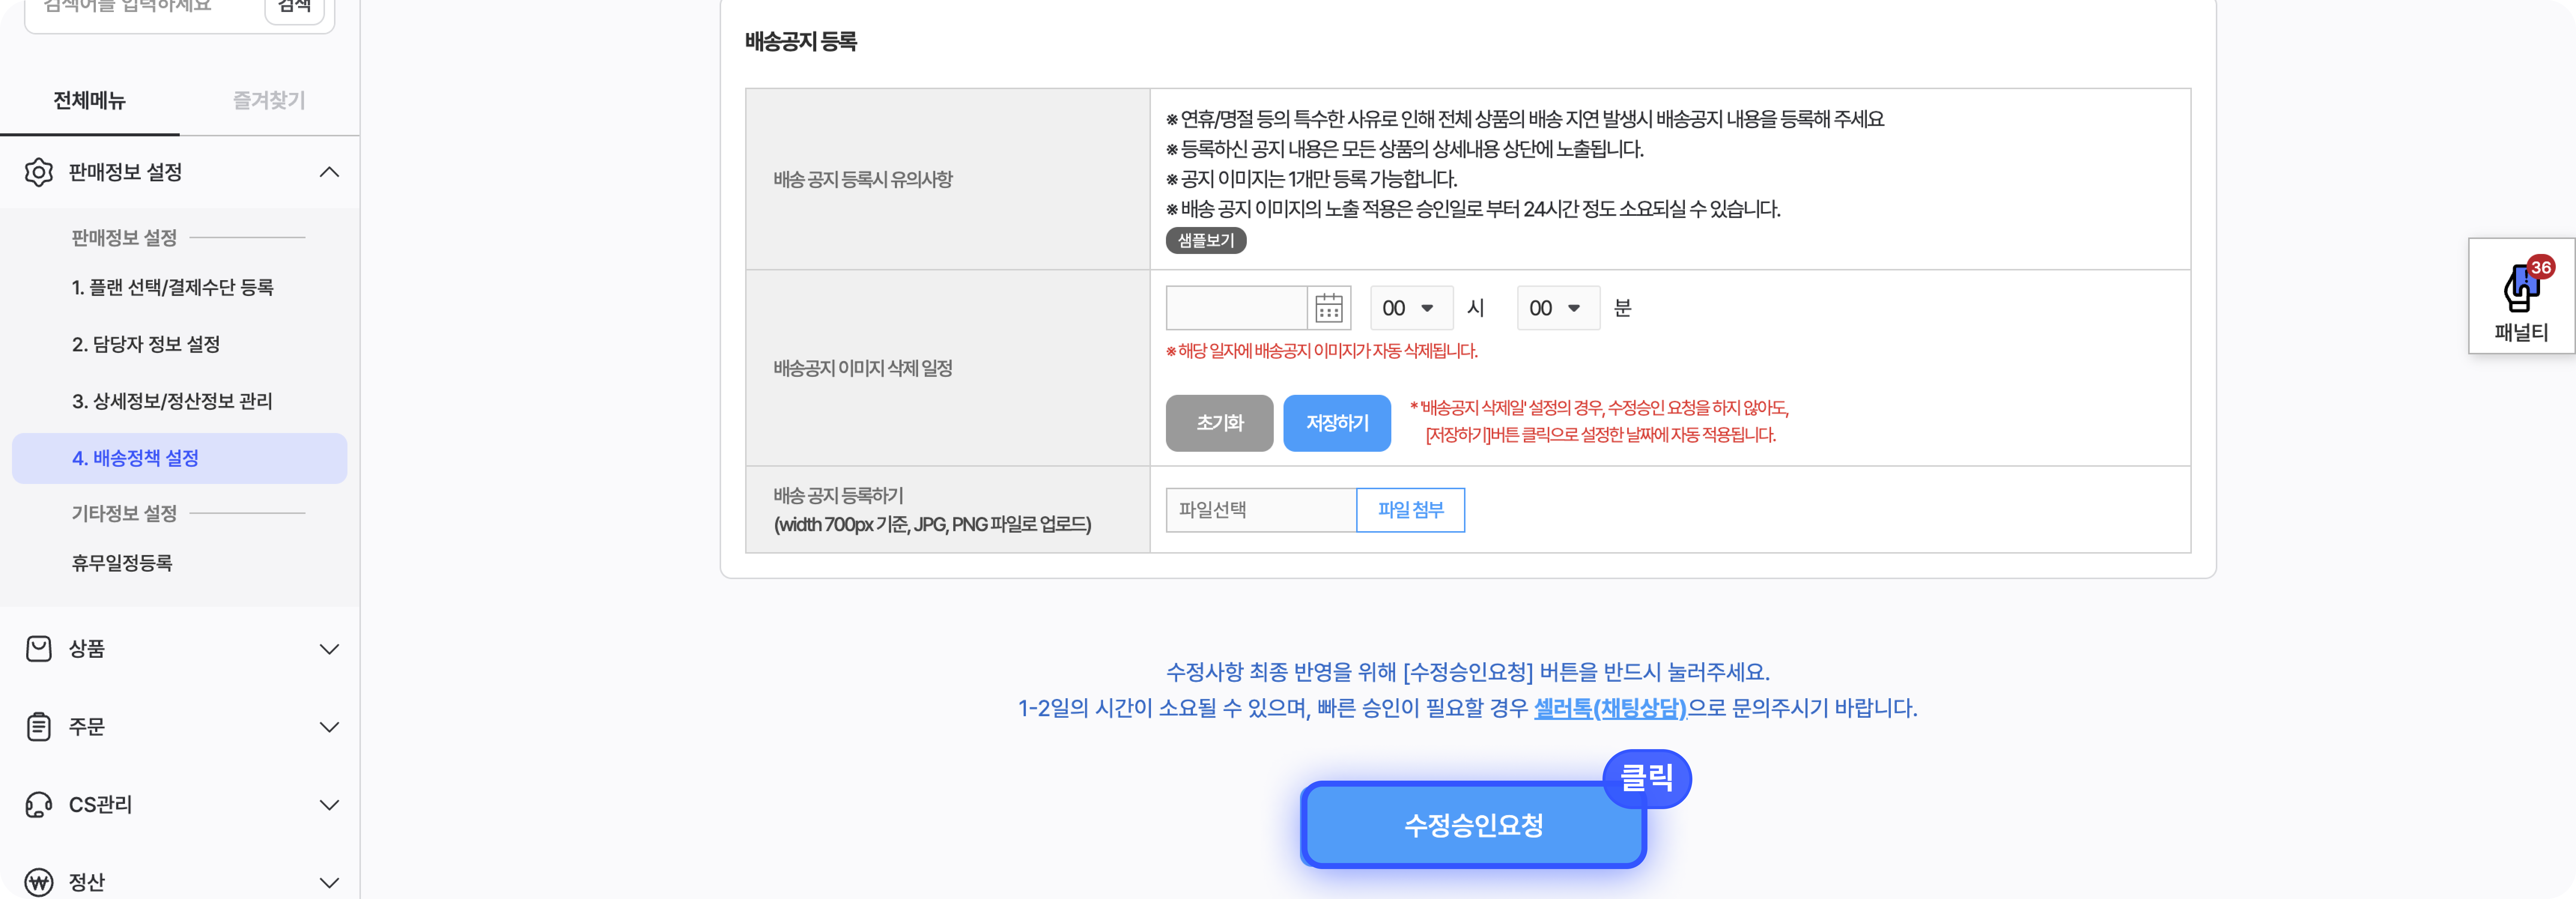Click the 초기화 reset button
The height and width of the screenshot is (899, 2576).
coord(1219,423)
